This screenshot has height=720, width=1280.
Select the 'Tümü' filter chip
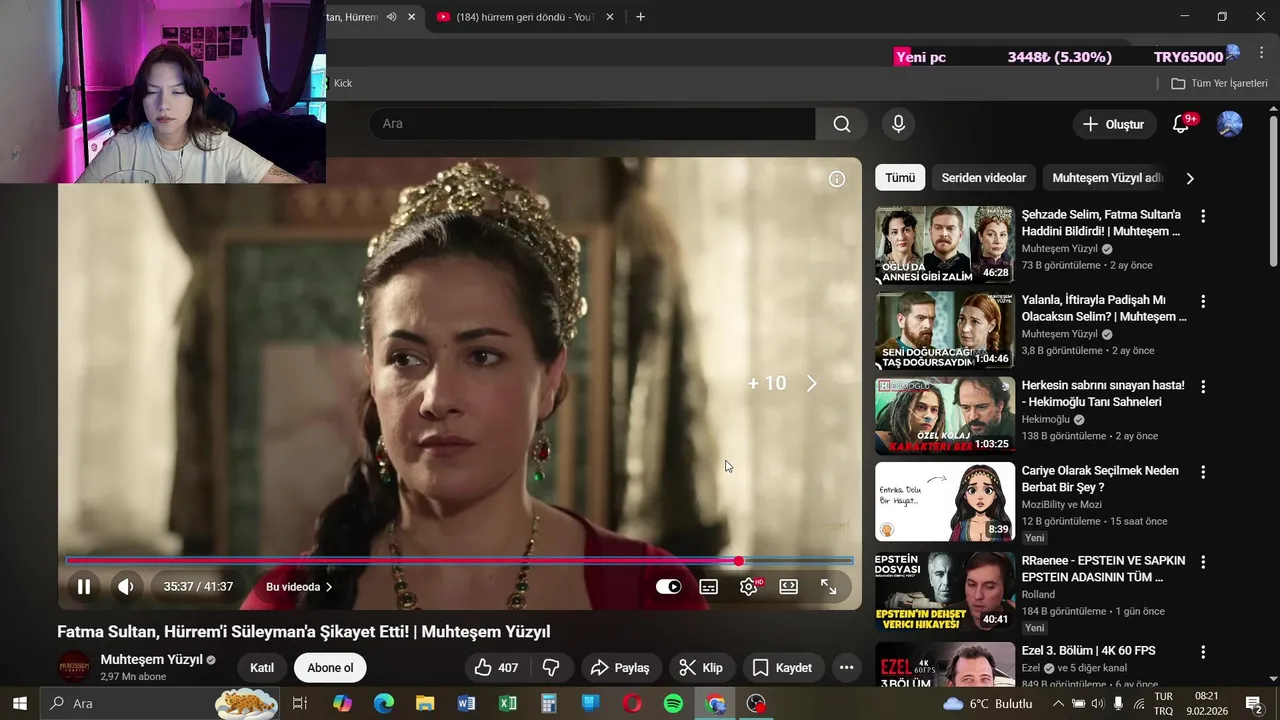coord(900,178)
